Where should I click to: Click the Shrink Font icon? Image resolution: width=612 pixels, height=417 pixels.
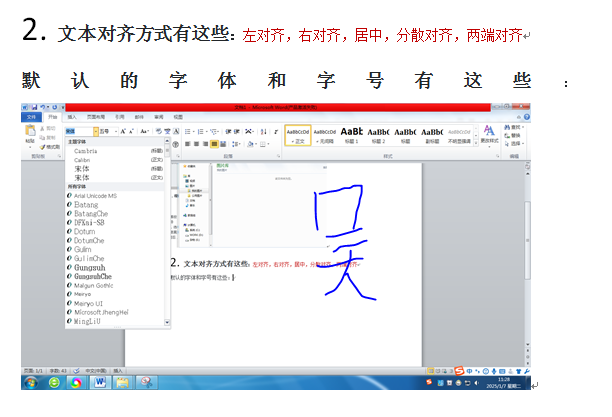point(131,131)
